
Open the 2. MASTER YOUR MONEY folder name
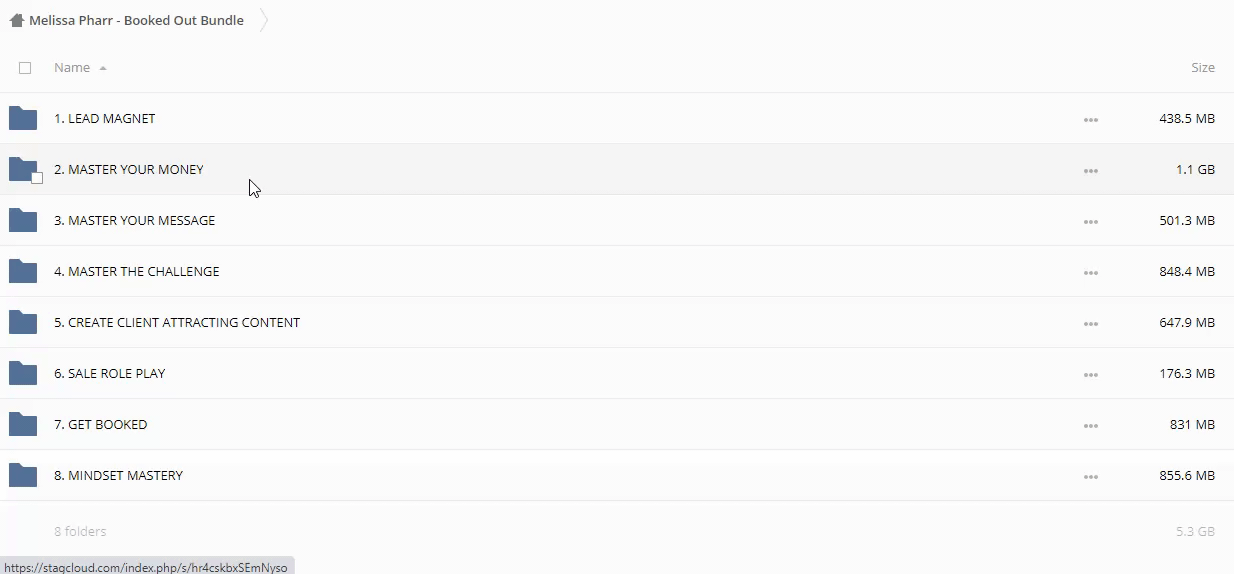[128, 170]
